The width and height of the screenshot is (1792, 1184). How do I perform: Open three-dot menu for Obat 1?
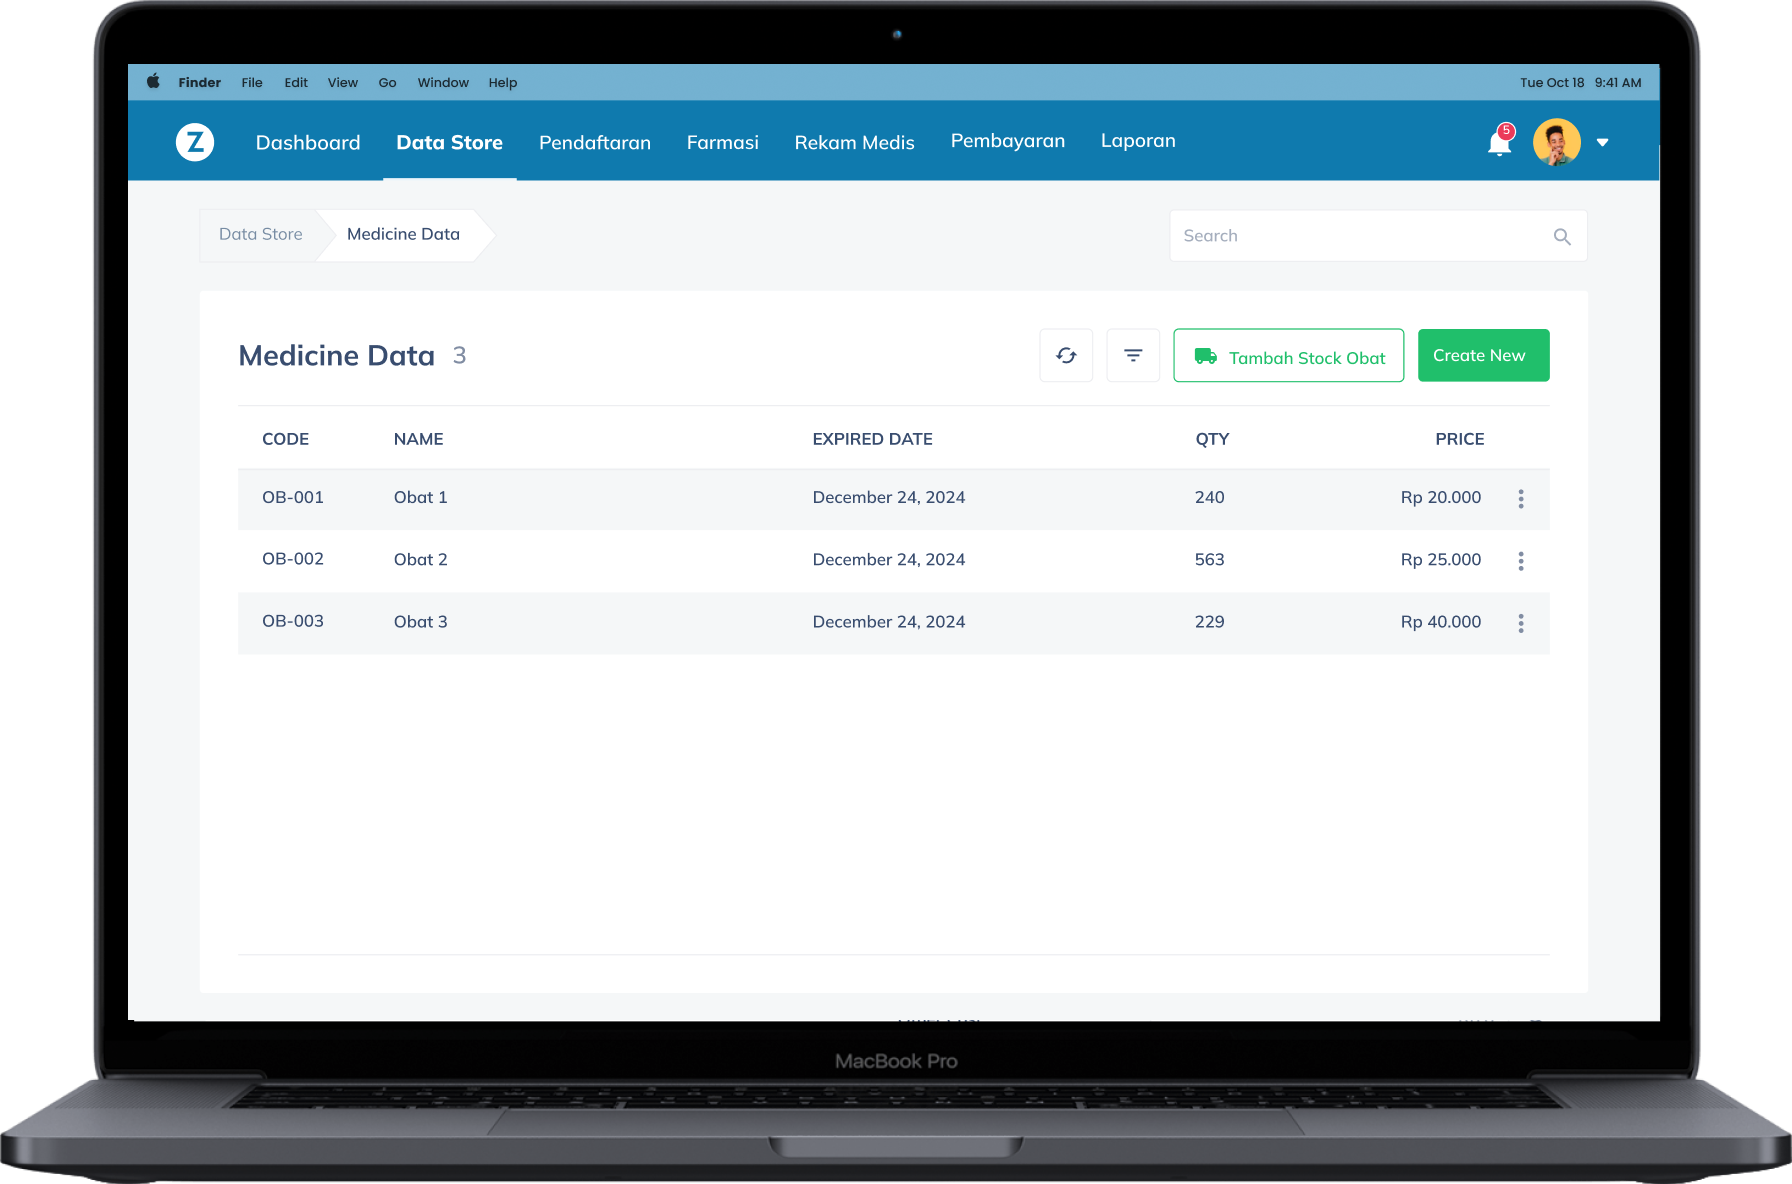click(x=1521, y=499)
